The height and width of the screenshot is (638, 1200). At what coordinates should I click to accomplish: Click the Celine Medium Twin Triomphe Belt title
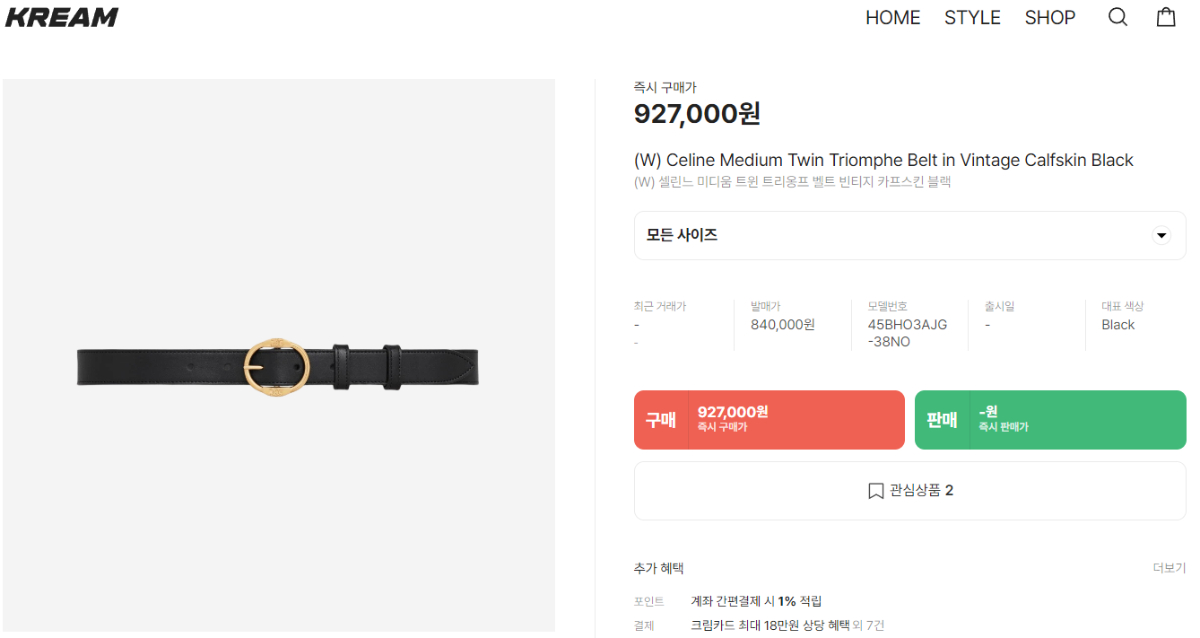pyautogui.click(x=884, y=160)
